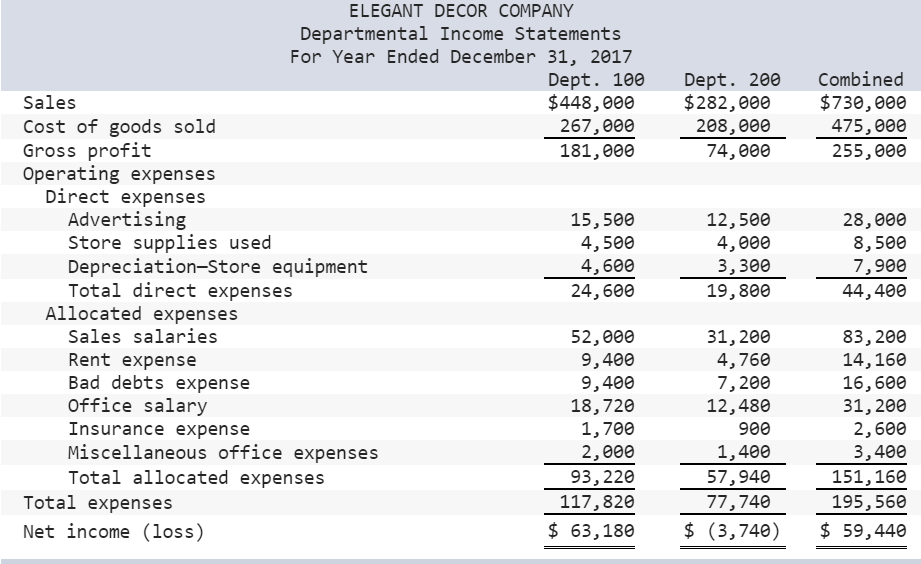Image resolution: width=921 pixels, height=564 pixels.
Task: Select the Miscellaneous office expenses label
Action: 223,453
